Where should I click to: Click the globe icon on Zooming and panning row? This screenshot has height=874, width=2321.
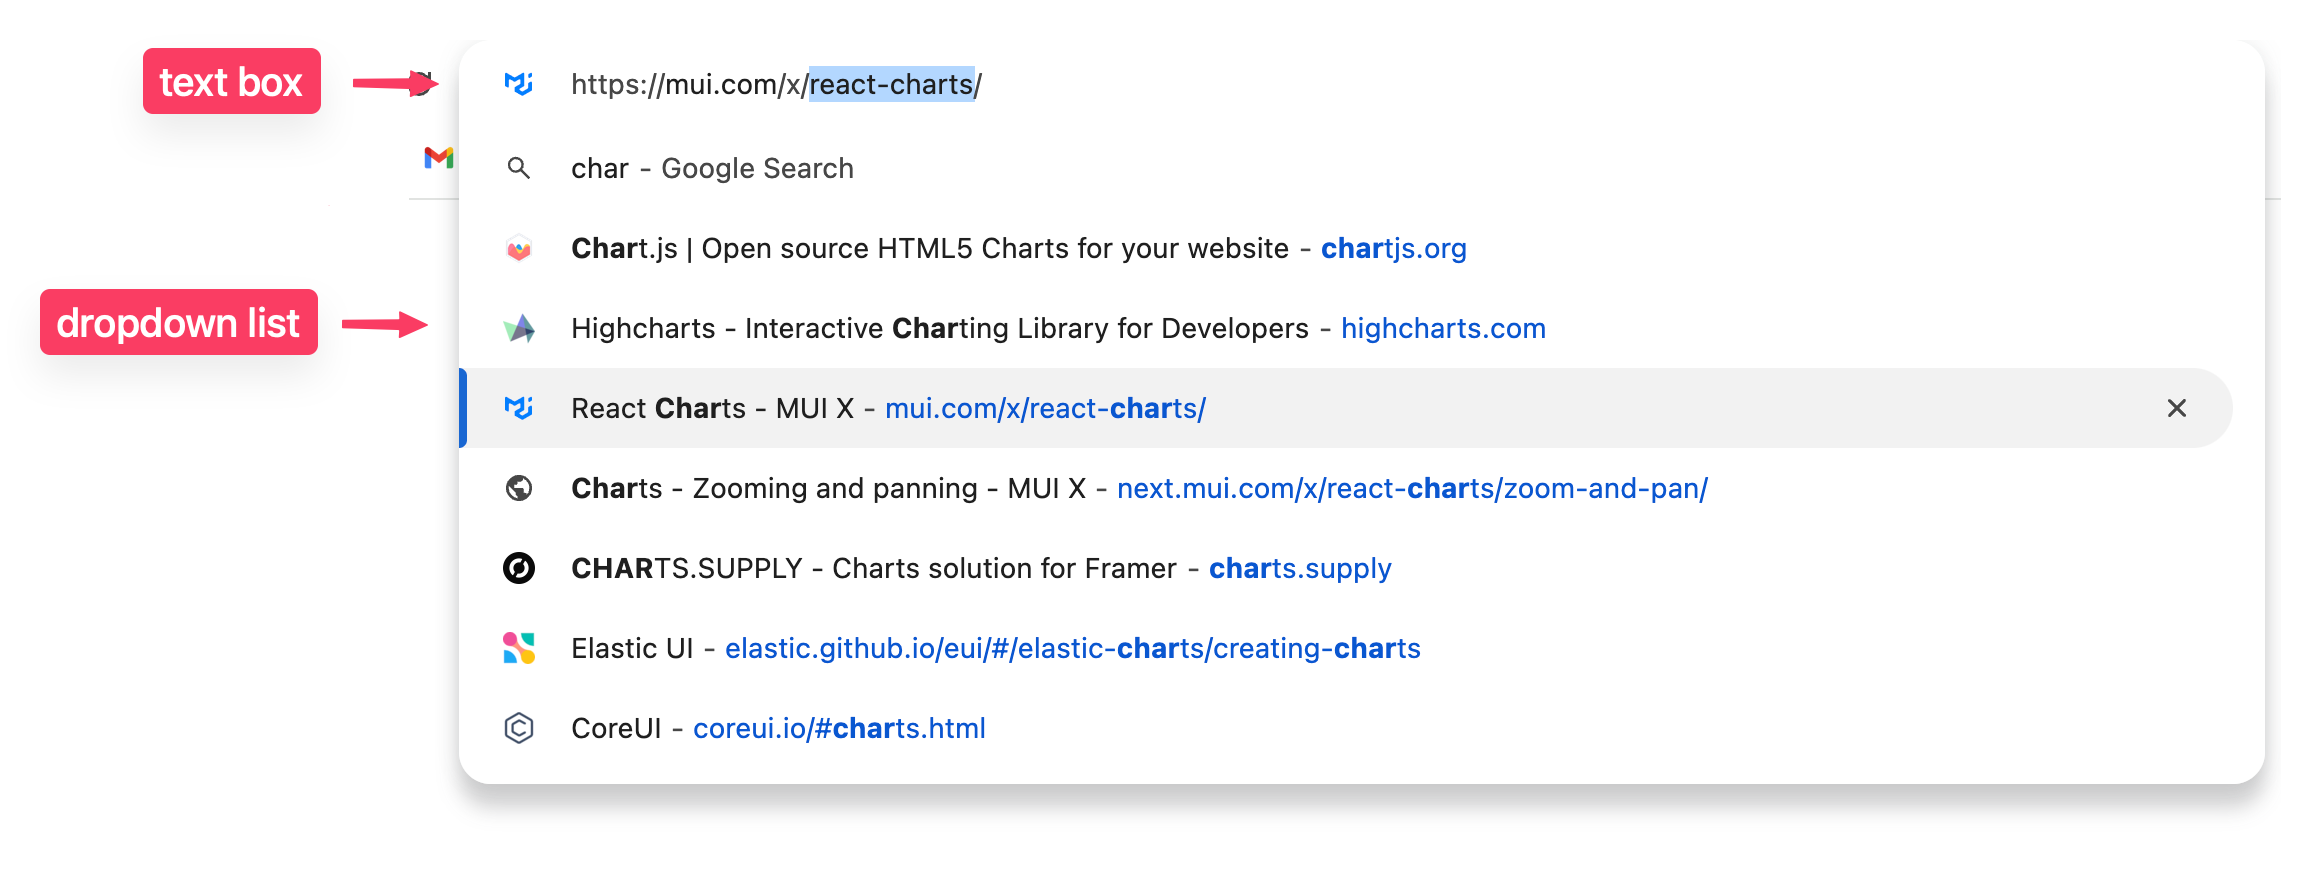coord(518,488)
